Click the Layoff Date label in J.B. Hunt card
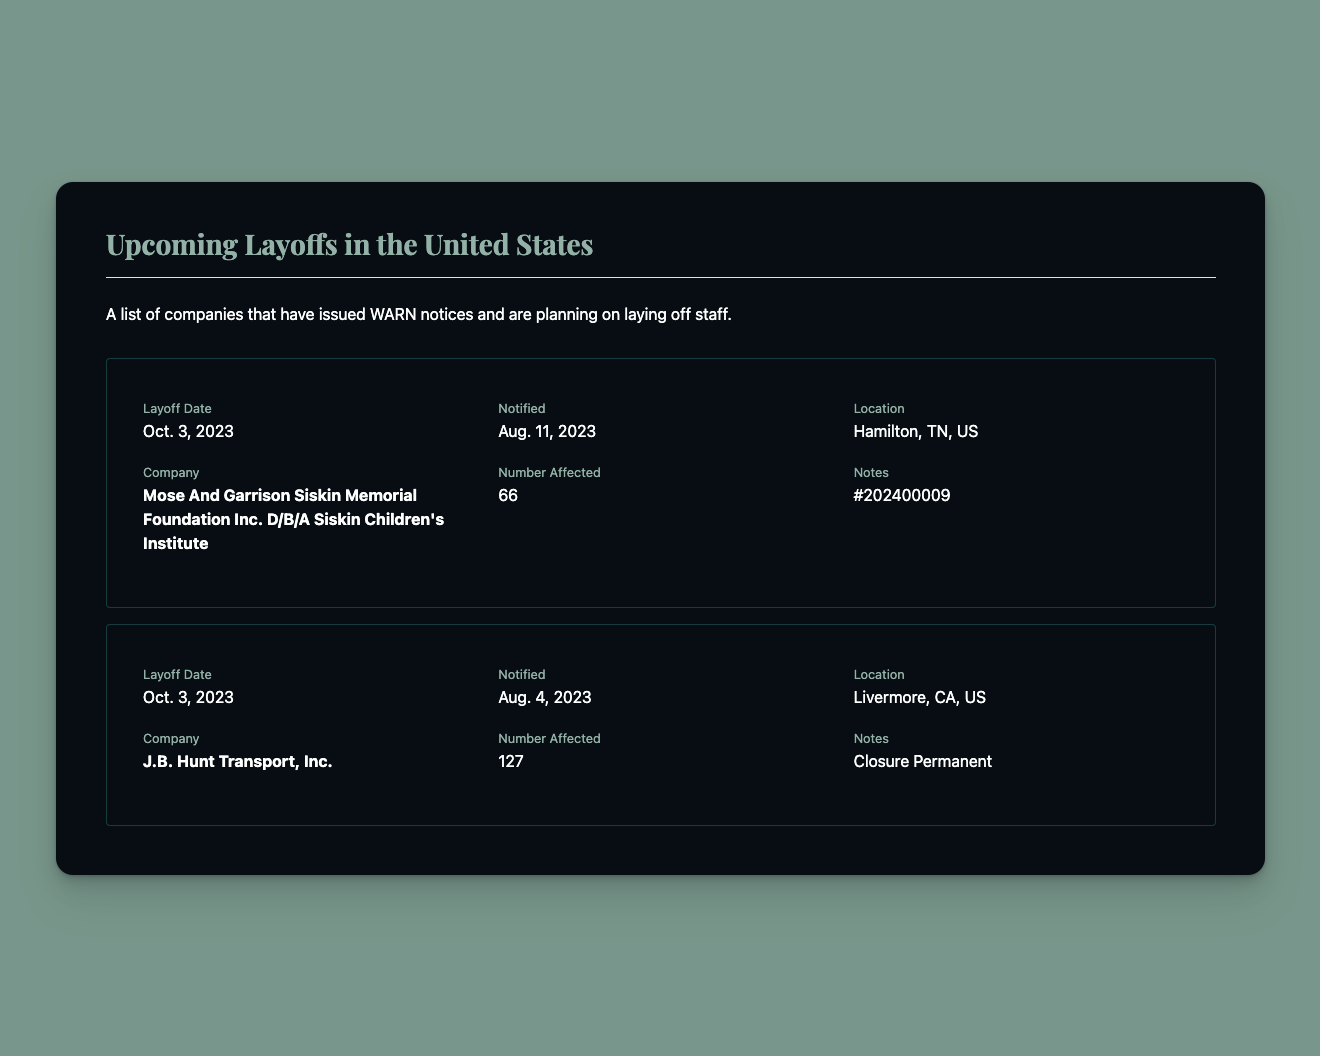Image resolution: width=1320 pixels, height=1056 pixels. point(177,674)
